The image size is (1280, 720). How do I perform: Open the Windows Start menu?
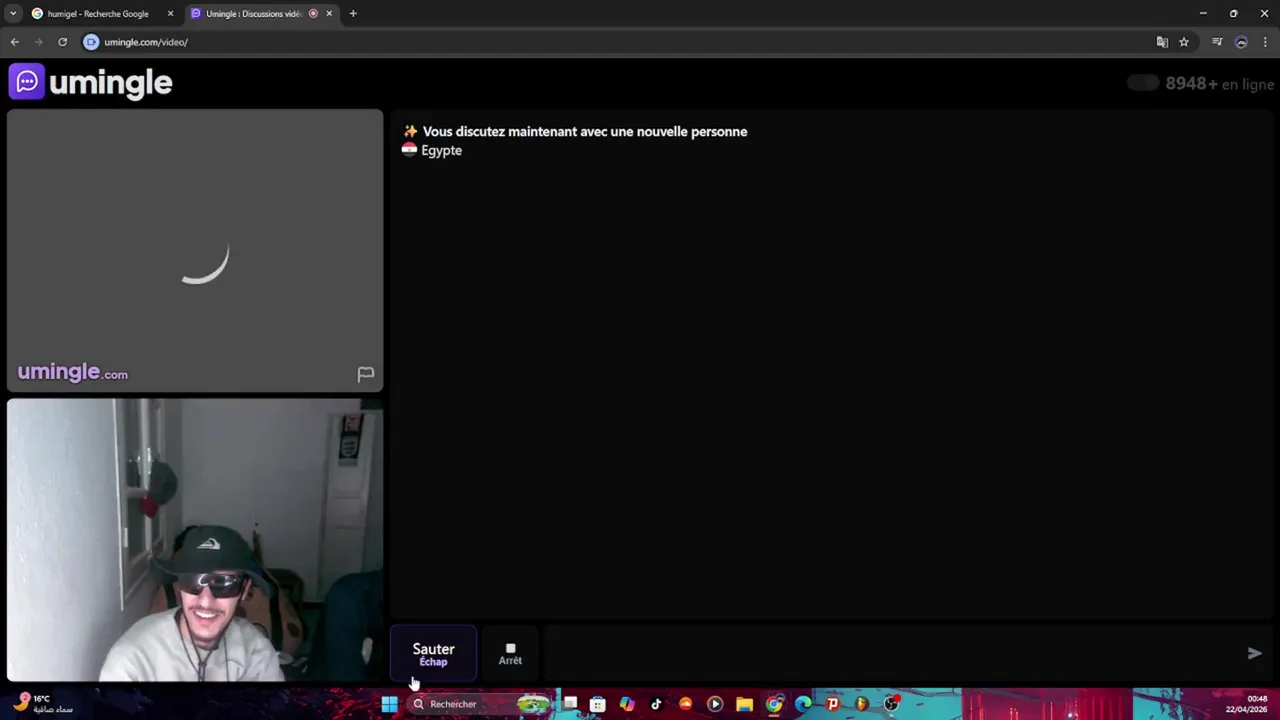tap(389, 704)
